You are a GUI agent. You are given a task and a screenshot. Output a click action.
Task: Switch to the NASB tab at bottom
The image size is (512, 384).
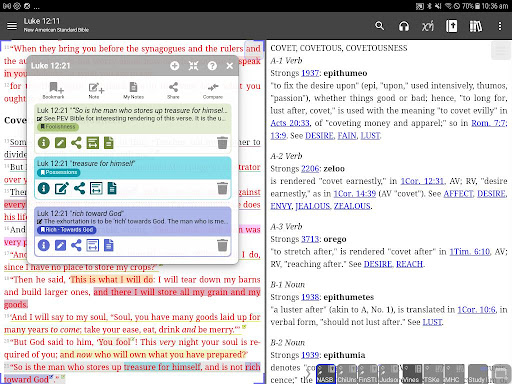coord(325,374)
